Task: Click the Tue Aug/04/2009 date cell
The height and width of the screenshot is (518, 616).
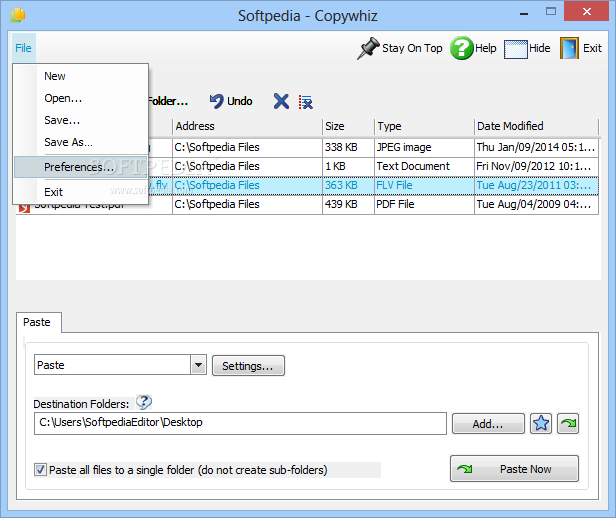Action: (x=537, y=204)
